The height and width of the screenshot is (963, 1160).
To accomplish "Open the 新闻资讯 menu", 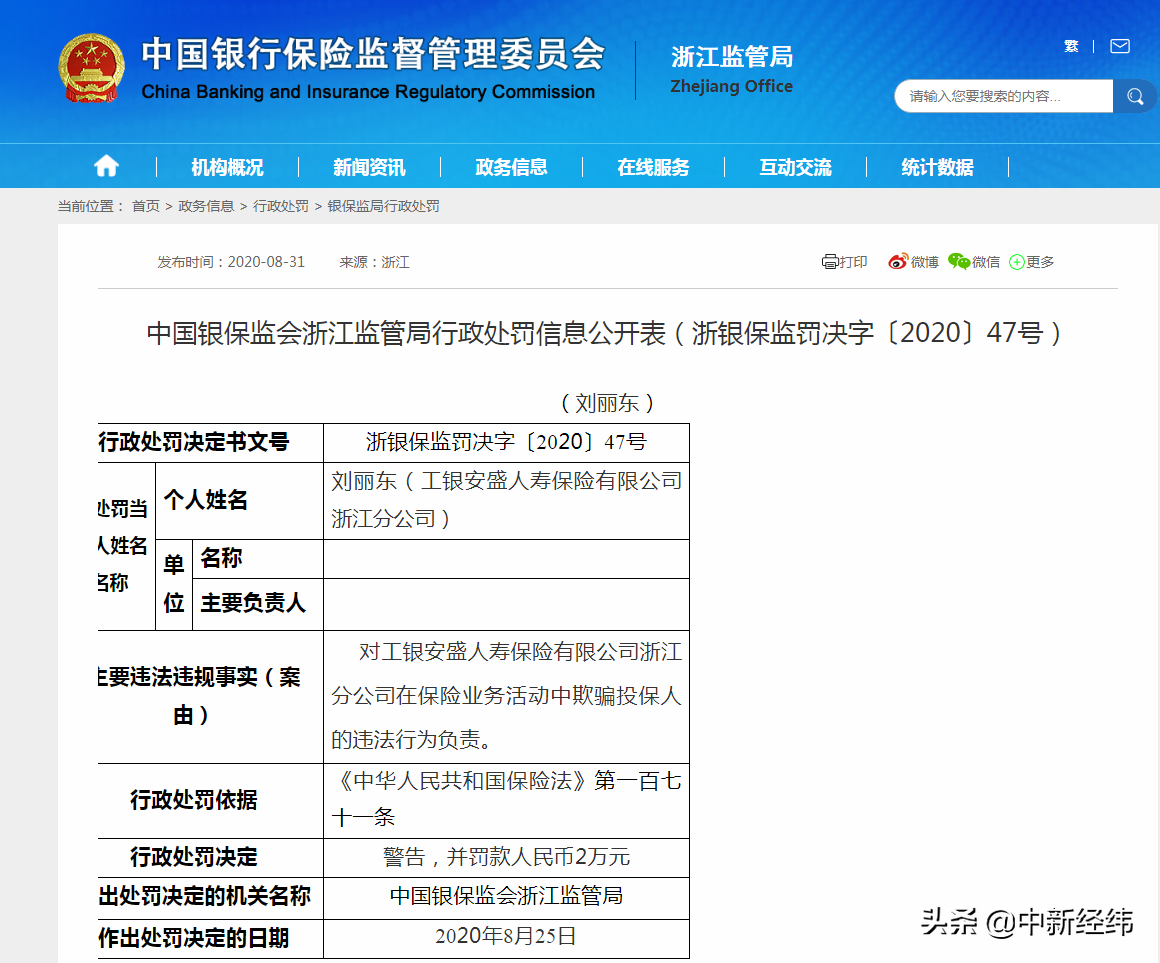I will 369,167.
